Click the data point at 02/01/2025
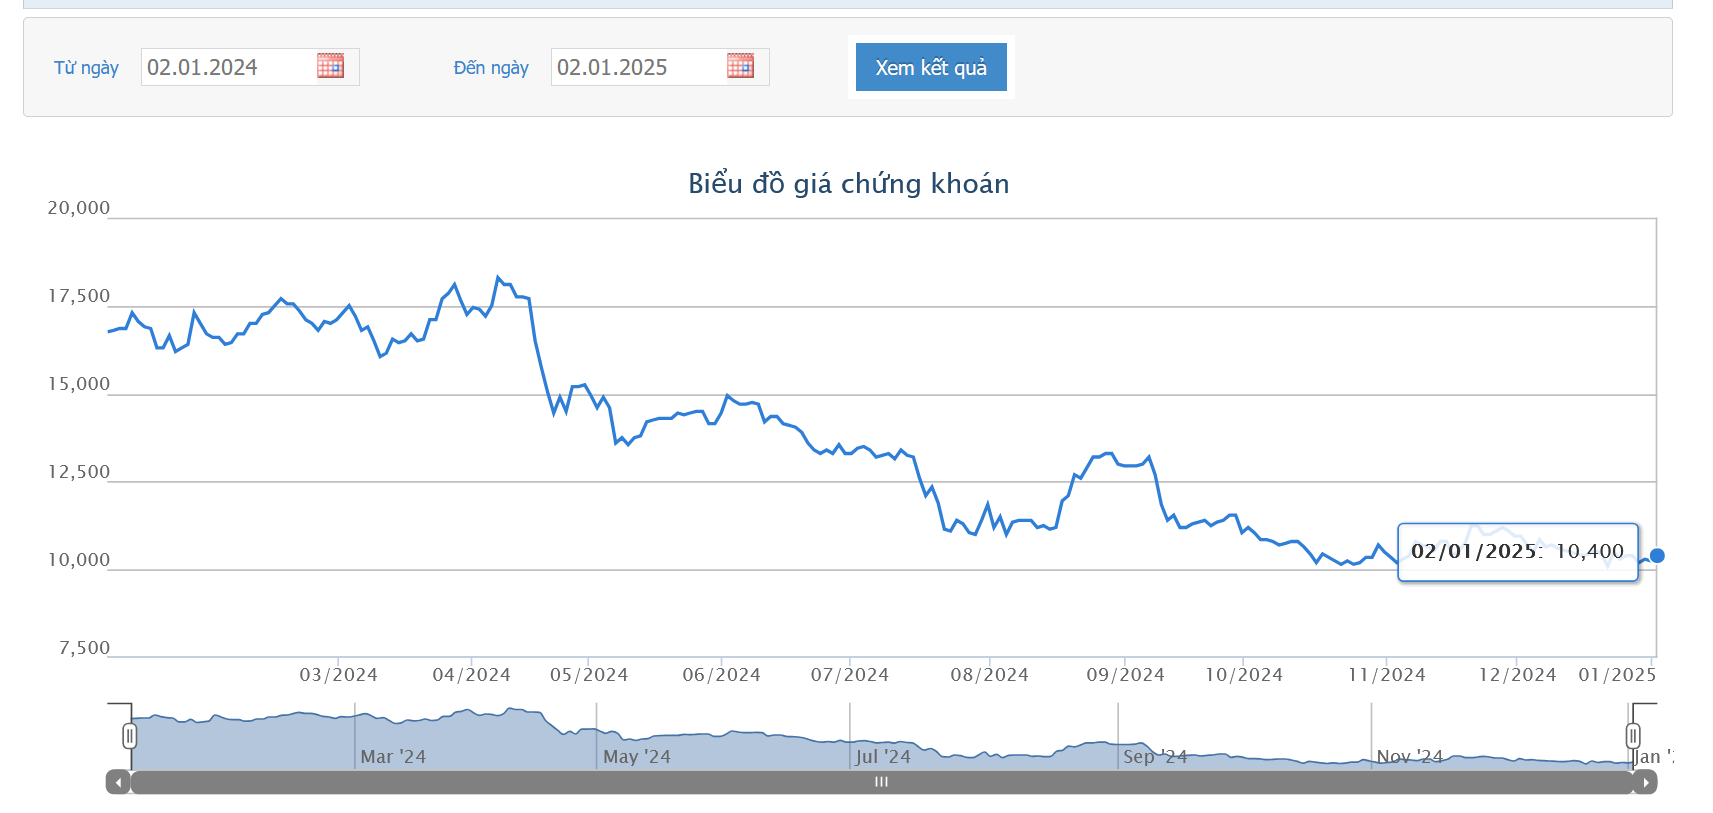 click(x=1657, y=555)
